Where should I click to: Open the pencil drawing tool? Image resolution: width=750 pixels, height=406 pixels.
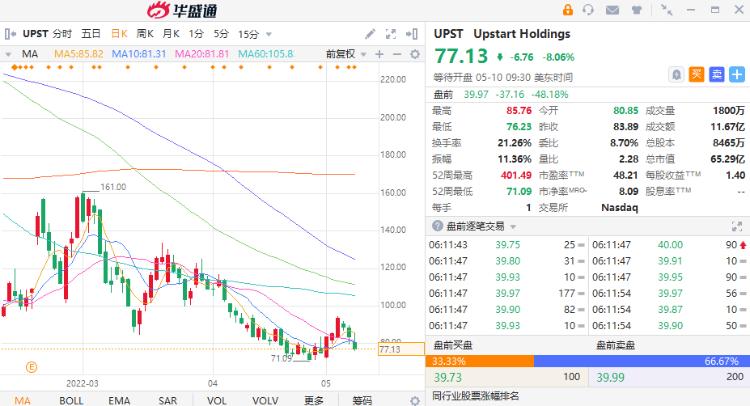(370, 34)
